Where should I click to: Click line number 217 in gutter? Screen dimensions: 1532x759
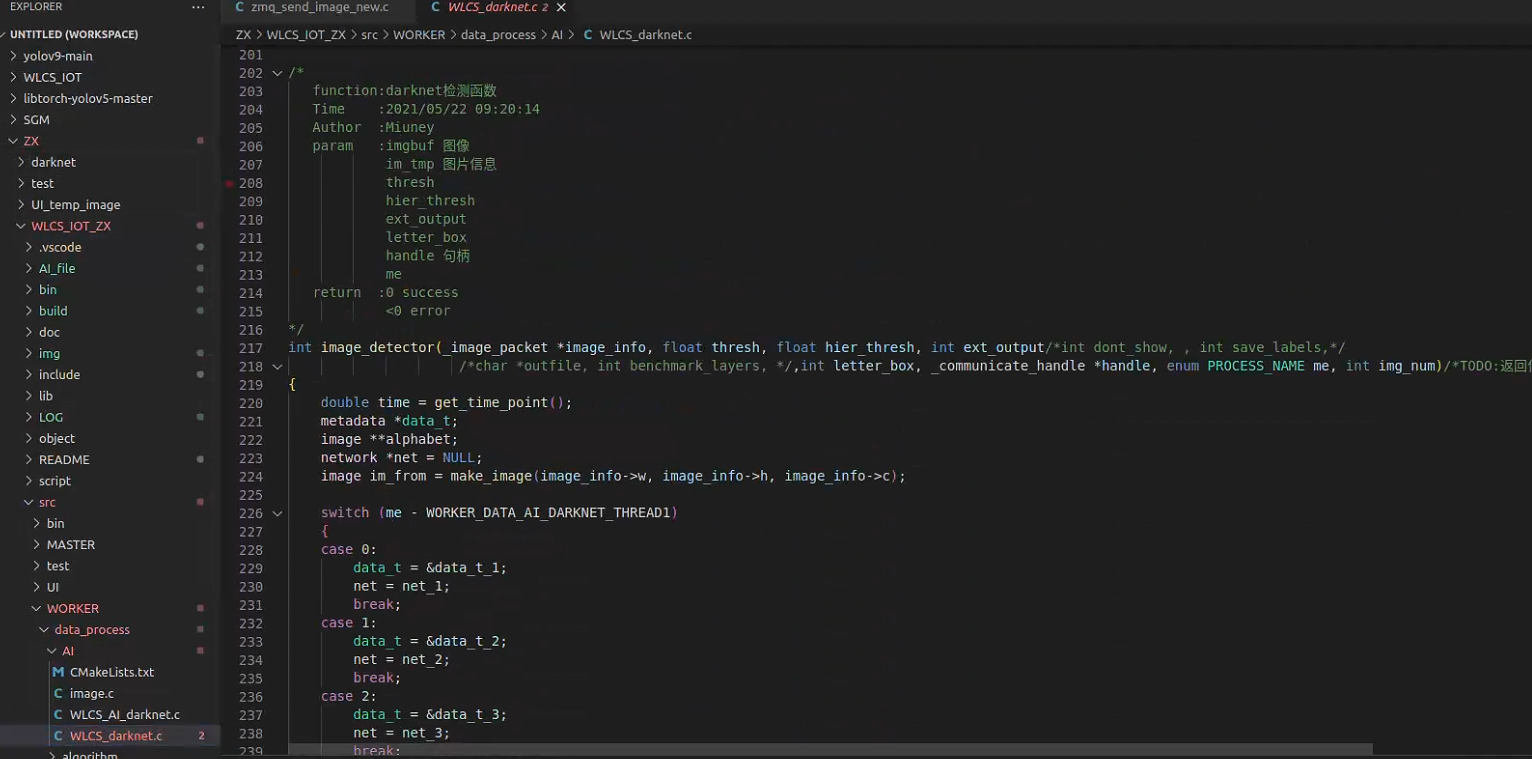pyautogui.click(x=251, y=348)
